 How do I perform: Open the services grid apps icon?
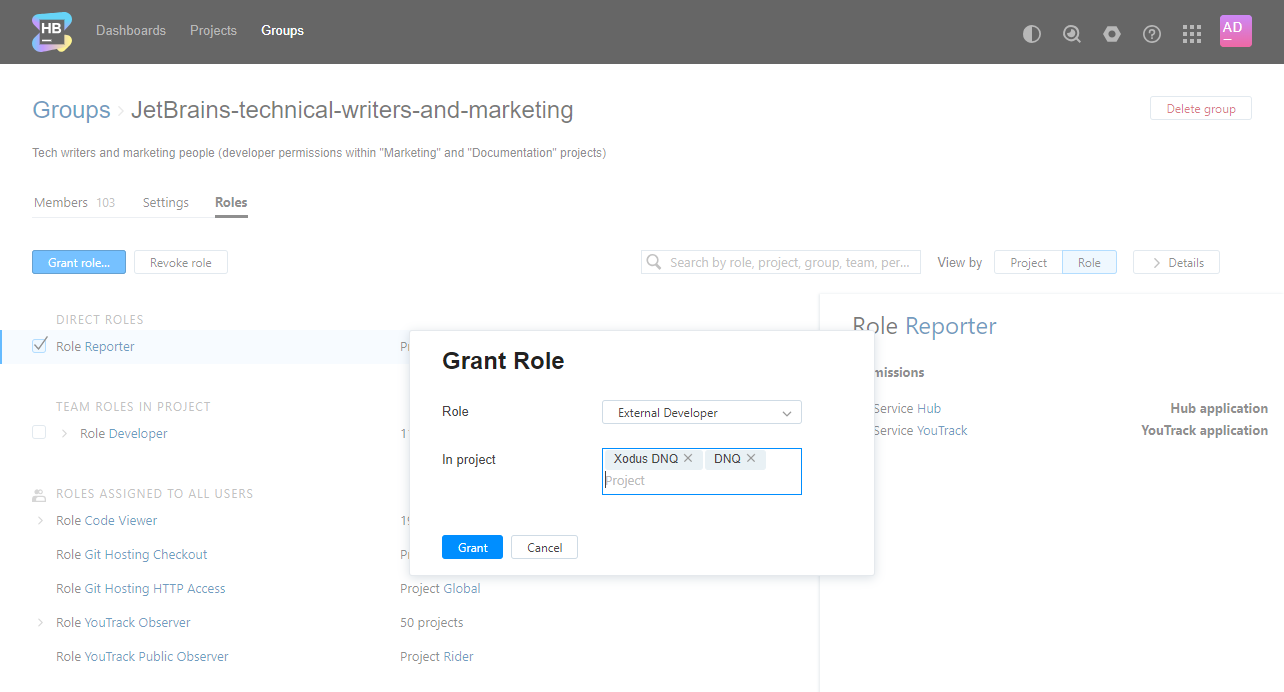point(1192,34)
